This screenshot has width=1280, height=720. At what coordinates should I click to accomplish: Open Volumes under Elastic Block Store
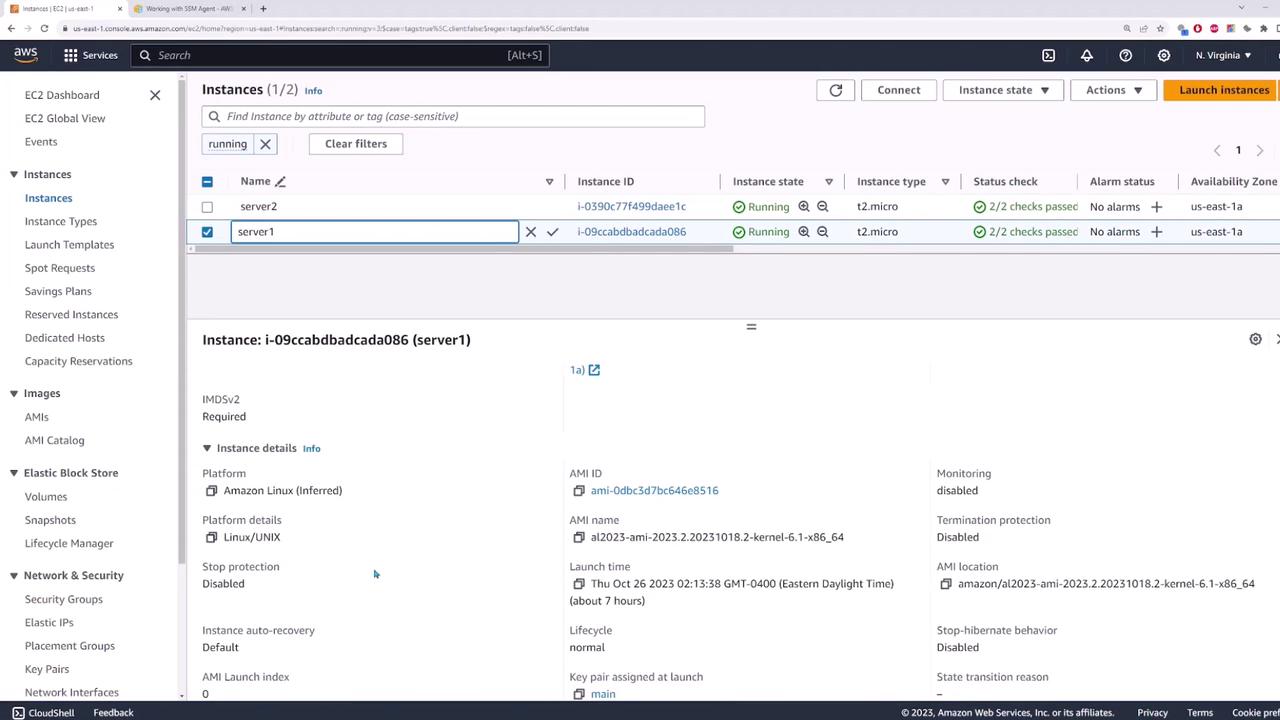[46, 497]
